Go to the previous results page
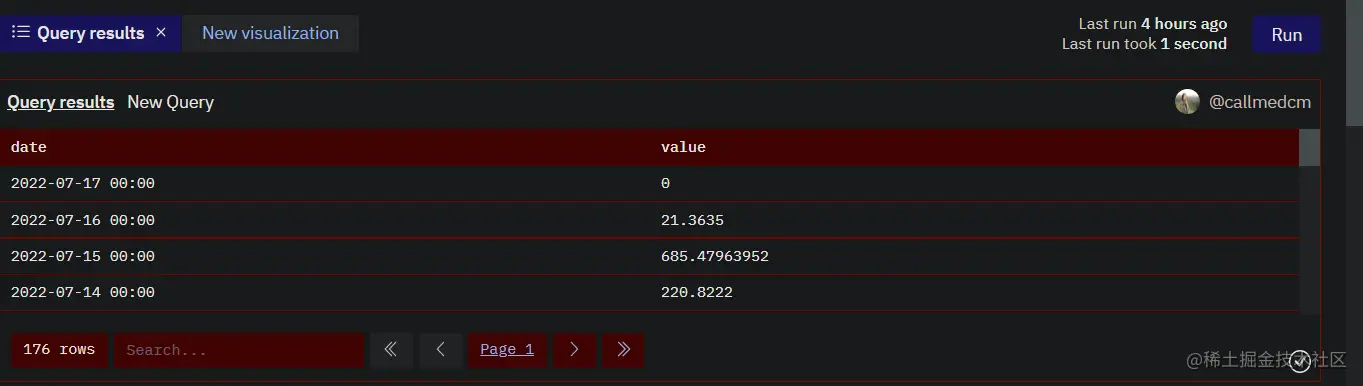1363x386 pixels. tap(440, 350)
